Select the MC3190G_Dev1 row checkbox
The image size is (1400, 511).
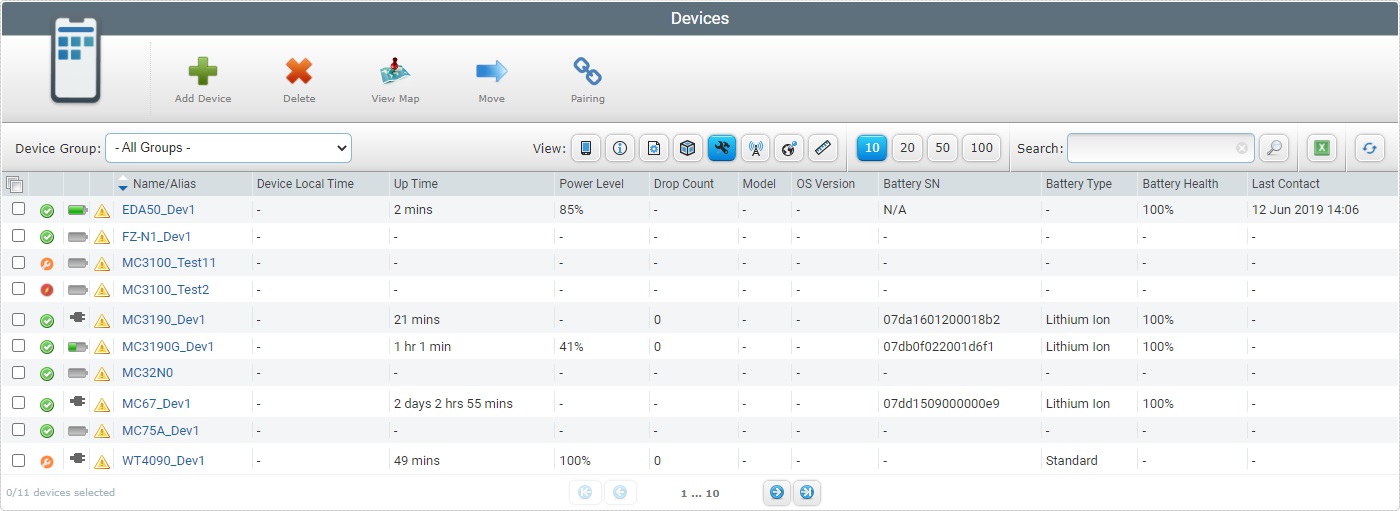(x=18, y=346)
